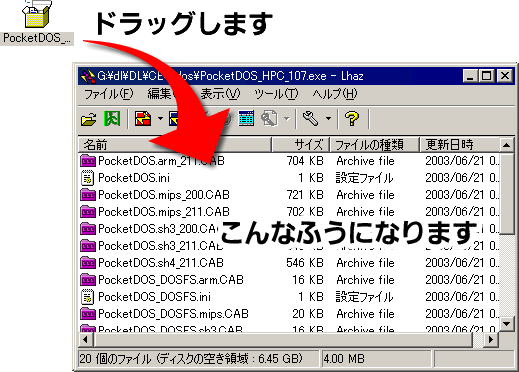This screenshot has height=372, width=519.
Task: Click the 702 KB size cell
Action: 305,212
